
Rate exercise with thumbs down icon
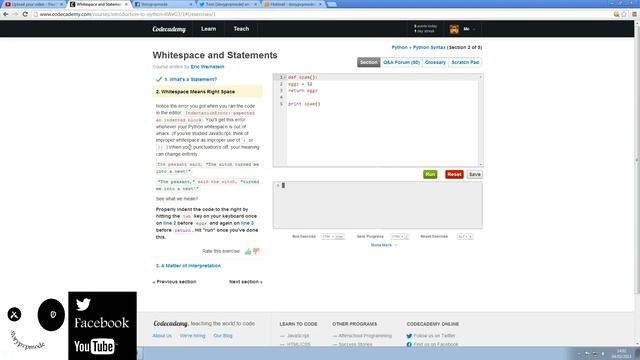256,251
